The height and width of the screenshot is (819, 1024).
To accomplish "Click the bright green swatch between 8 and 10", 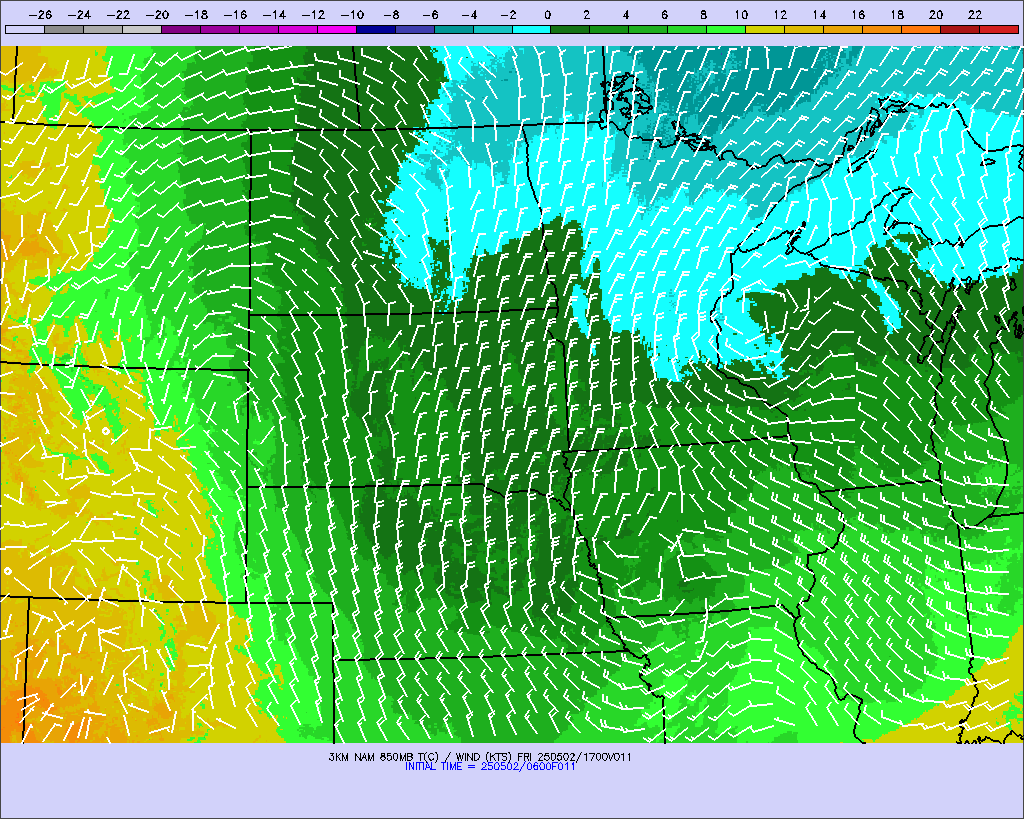I will [726, 29].
